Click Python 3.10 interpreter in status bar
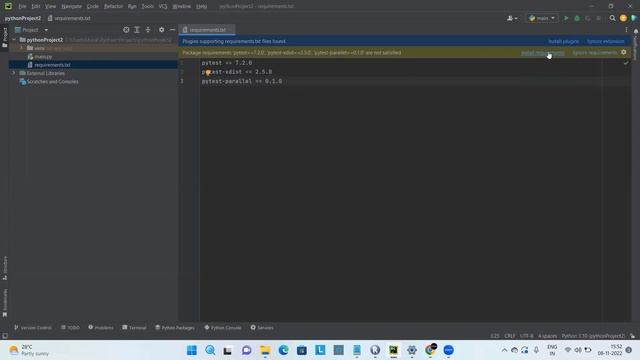640x360 pixels. point(593,336)
